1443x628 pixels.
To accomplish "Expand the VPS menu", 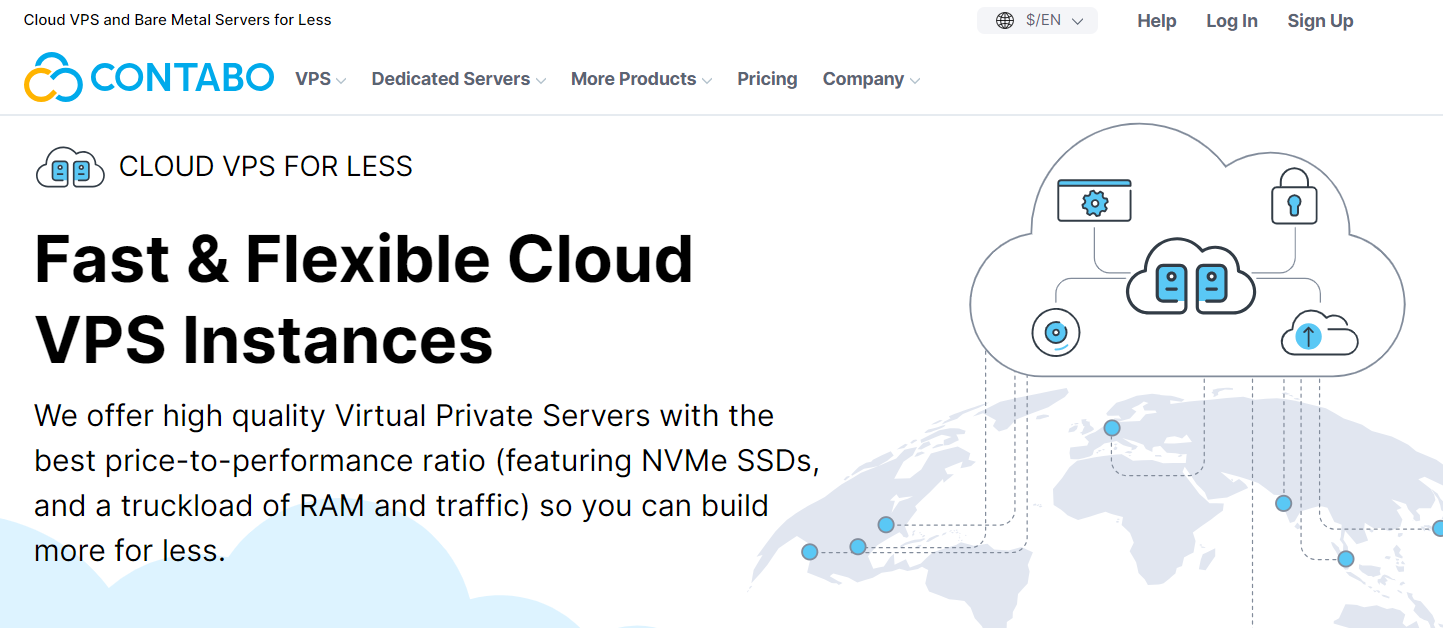I will (320, 79).
